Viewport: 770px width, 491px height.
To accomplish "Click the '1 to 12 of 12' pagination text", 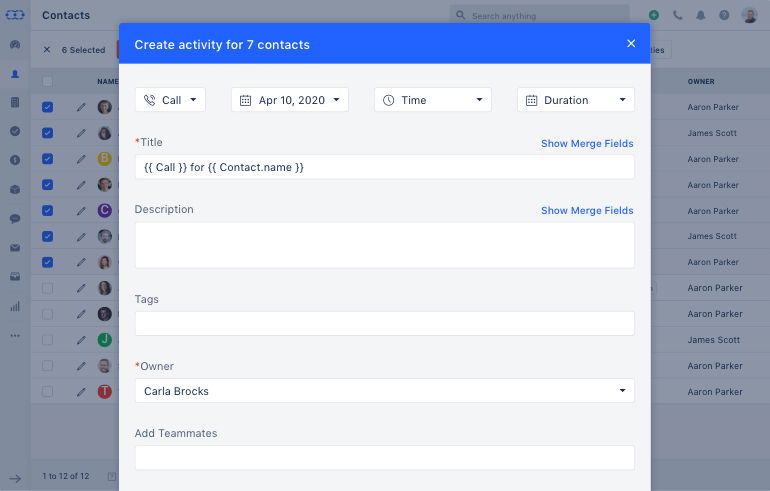I will (66, 476).
